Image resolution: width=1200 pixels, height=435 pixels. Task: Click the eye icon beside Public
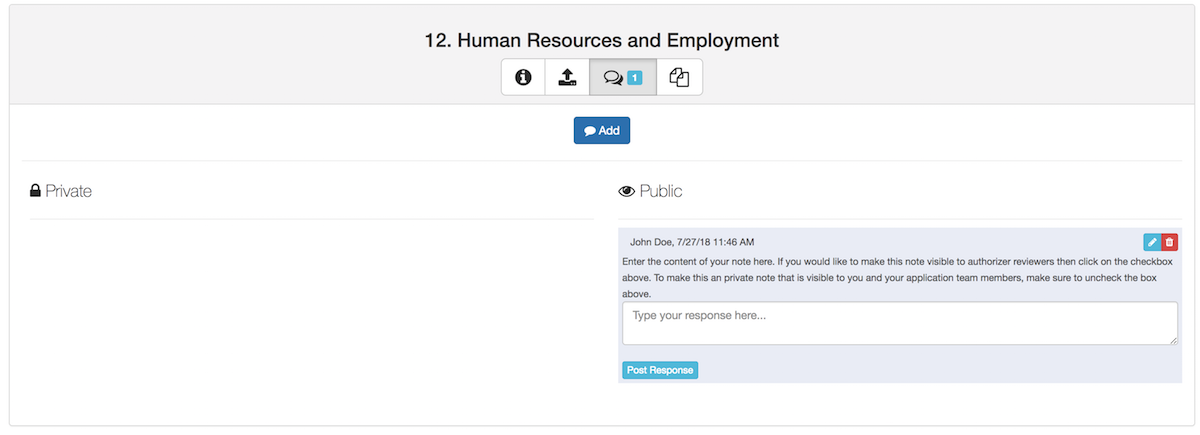pyautogui.click(x=627, y=191)
